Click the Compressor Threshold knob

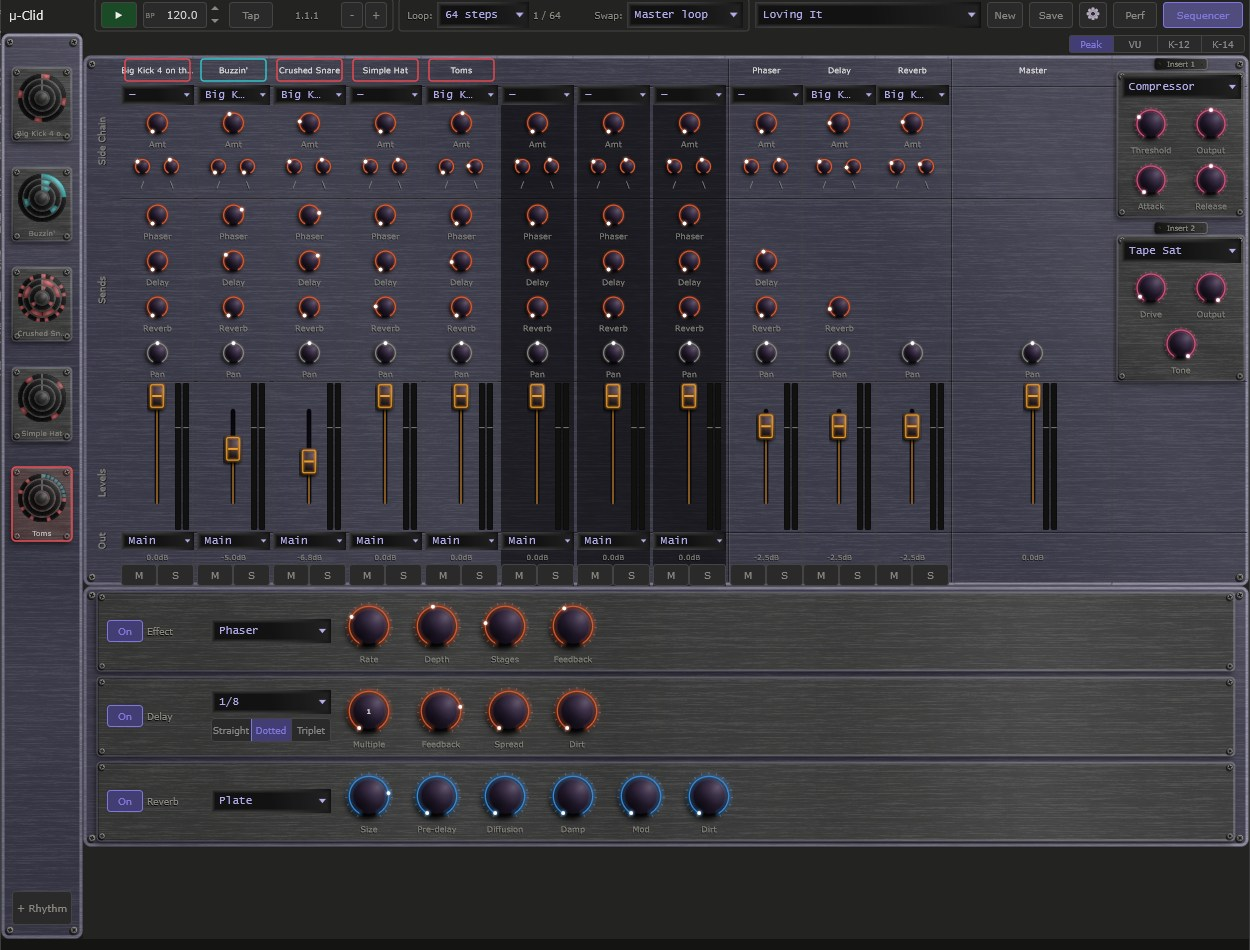(1151, 125)
